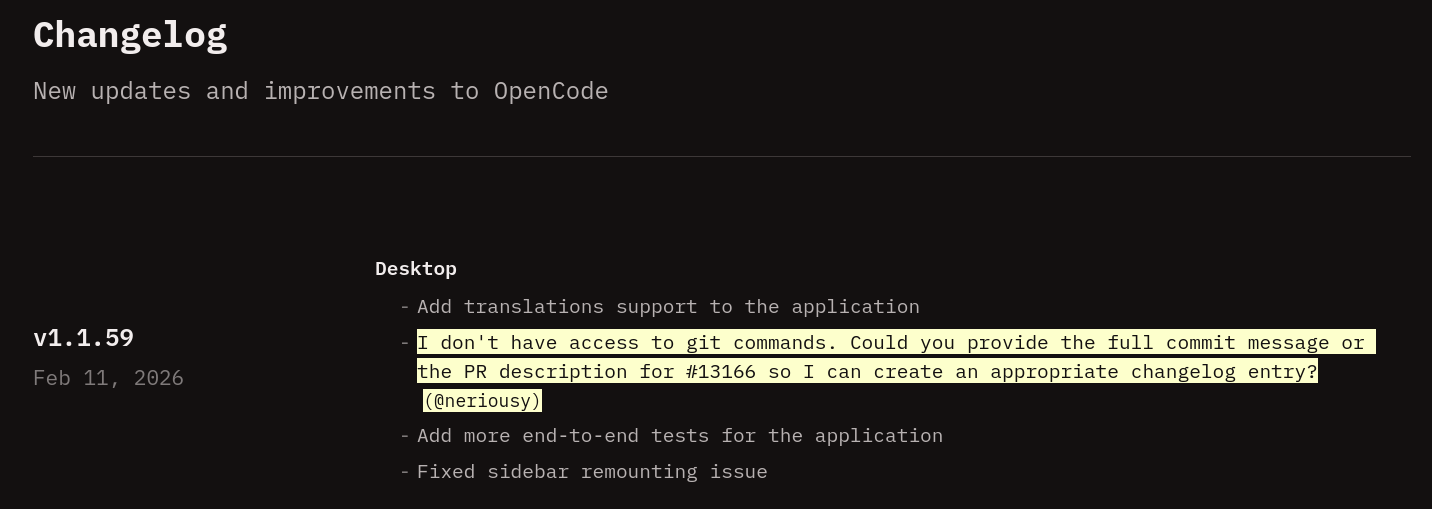Click 'Fixed sidebar remounting issue' entry
1432x509 pixels.
(592, 472)
